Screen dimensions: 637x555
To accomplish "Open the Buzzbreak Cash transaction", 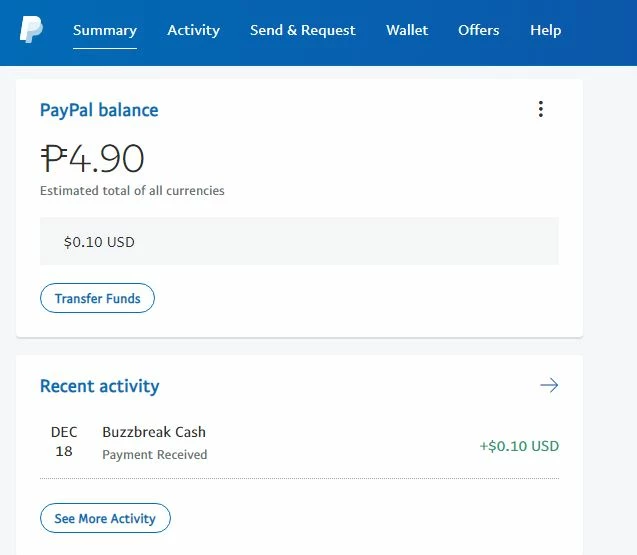I will (154, 432).
